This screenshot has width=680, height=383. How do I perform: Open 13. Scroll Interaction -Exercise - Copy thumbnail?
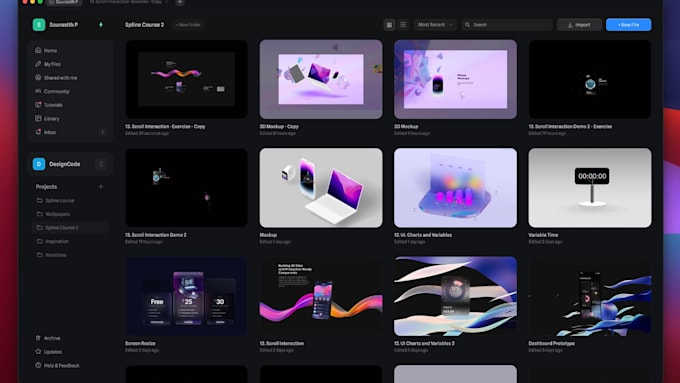click(x=186, y=79)
